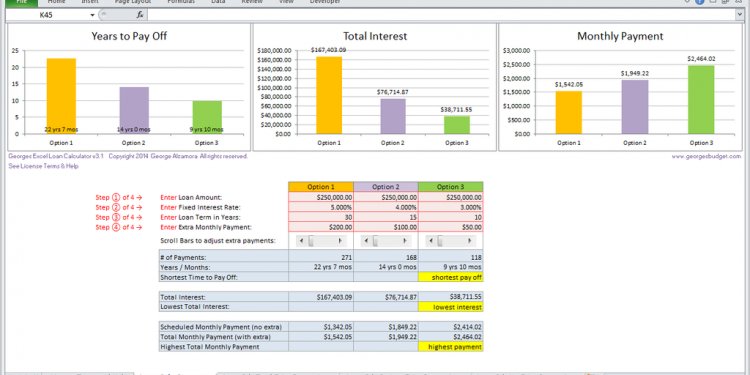Click Option 2 scroll bar right arrow
750x375 pixels.
click(406, 241)
